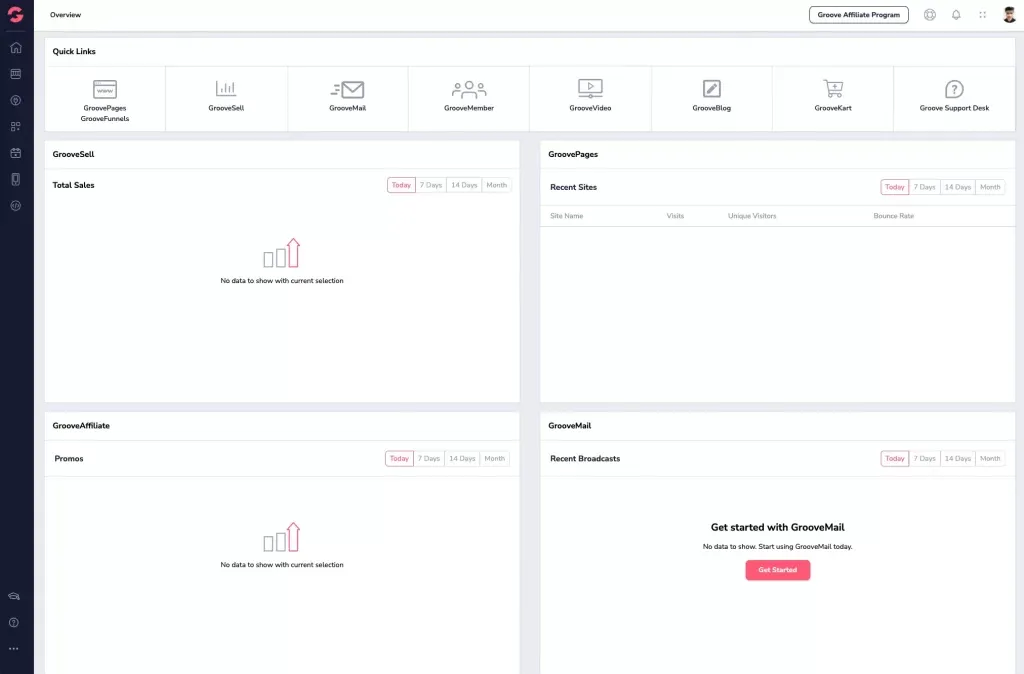
Task: Open the Groove Support Desk quick link
Action: coord(954,99)
